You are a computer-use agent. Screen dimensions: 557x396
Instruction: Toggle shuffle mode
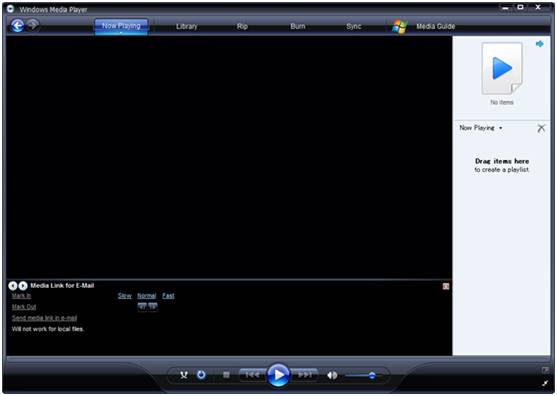click(x=184, y=375)
